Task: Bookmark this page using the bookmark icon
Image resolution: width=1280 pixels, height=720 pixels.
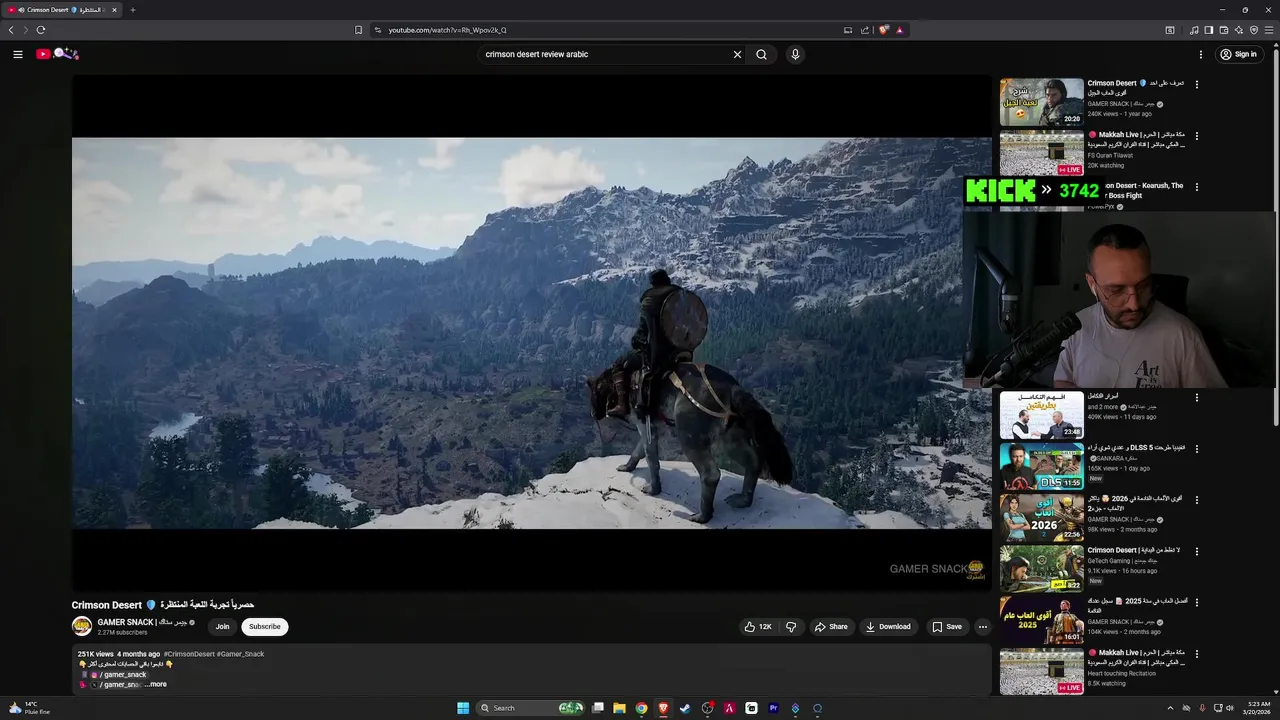Action: point(358,30)
